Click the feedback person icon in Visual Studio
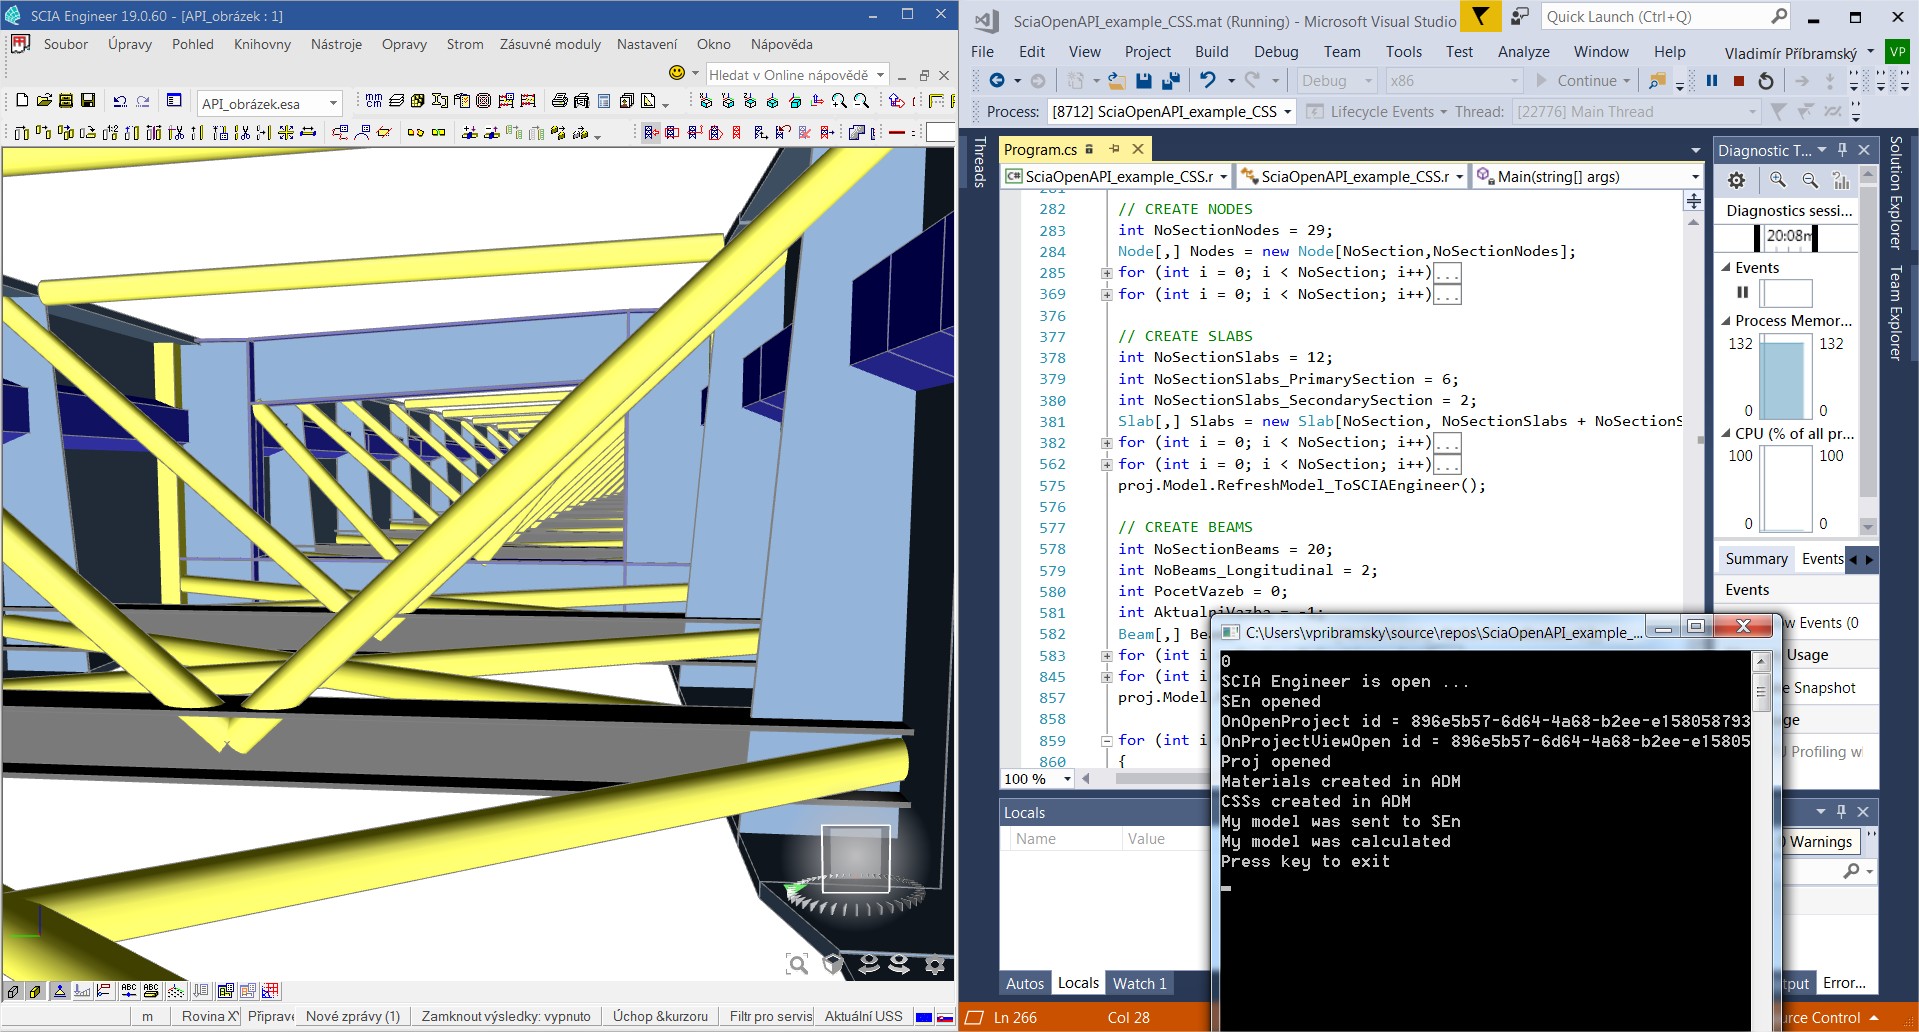The image size is (1919, 1032). pos(1519,16)
